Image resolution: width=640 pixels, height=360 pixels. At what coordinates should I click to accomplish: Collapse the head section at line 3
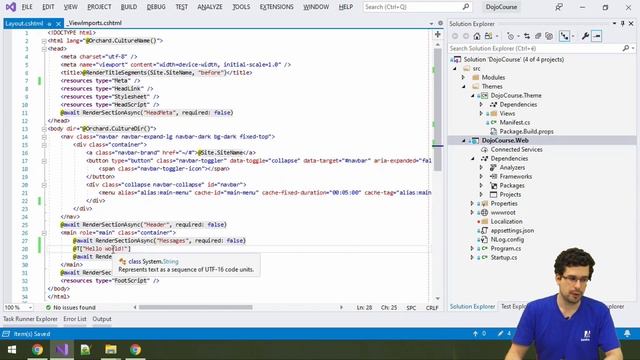coord(44,49)
